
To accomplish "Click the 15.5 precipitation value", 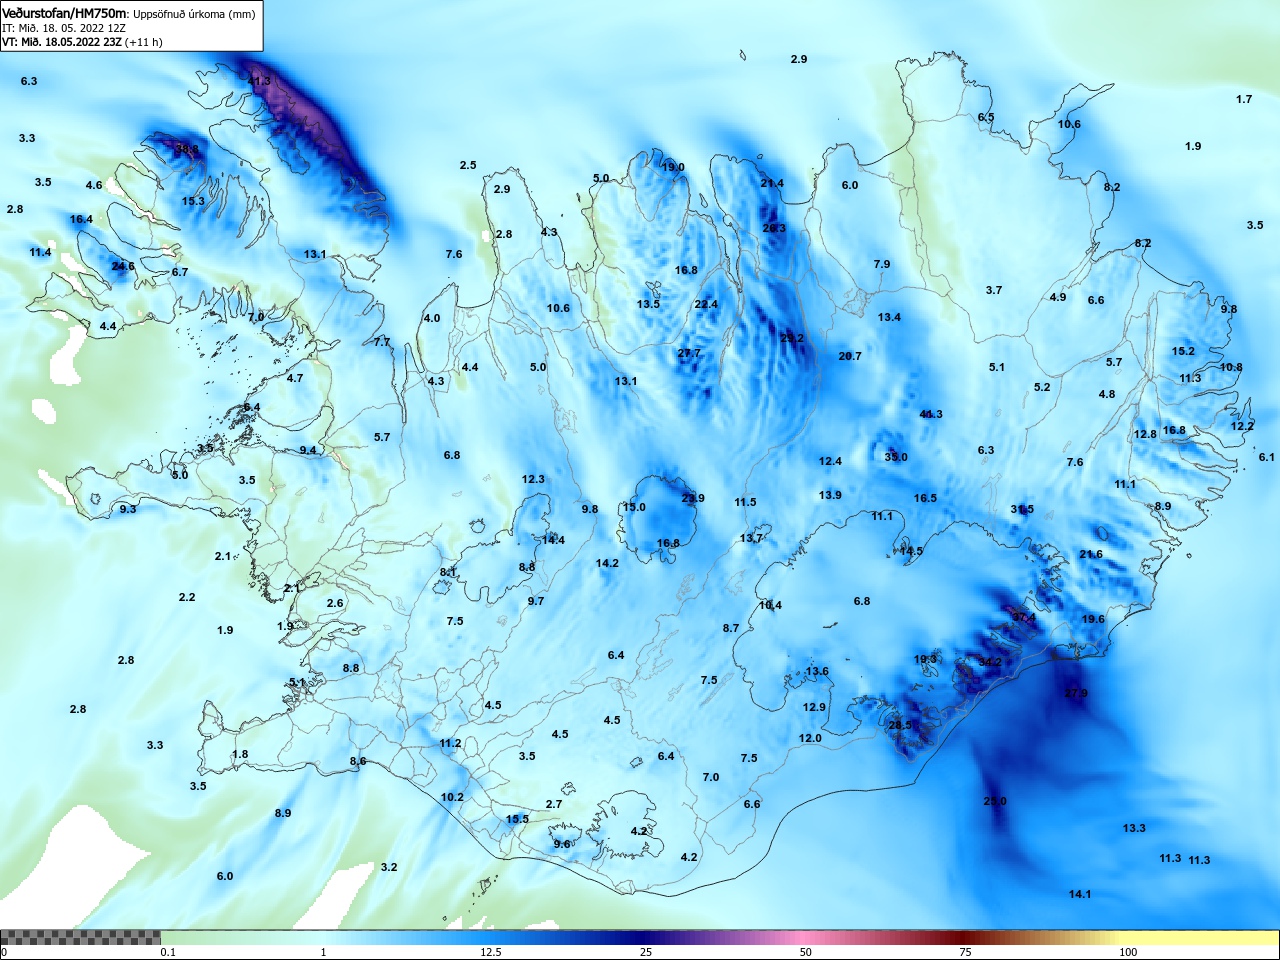I will click(x=517, y=819).
